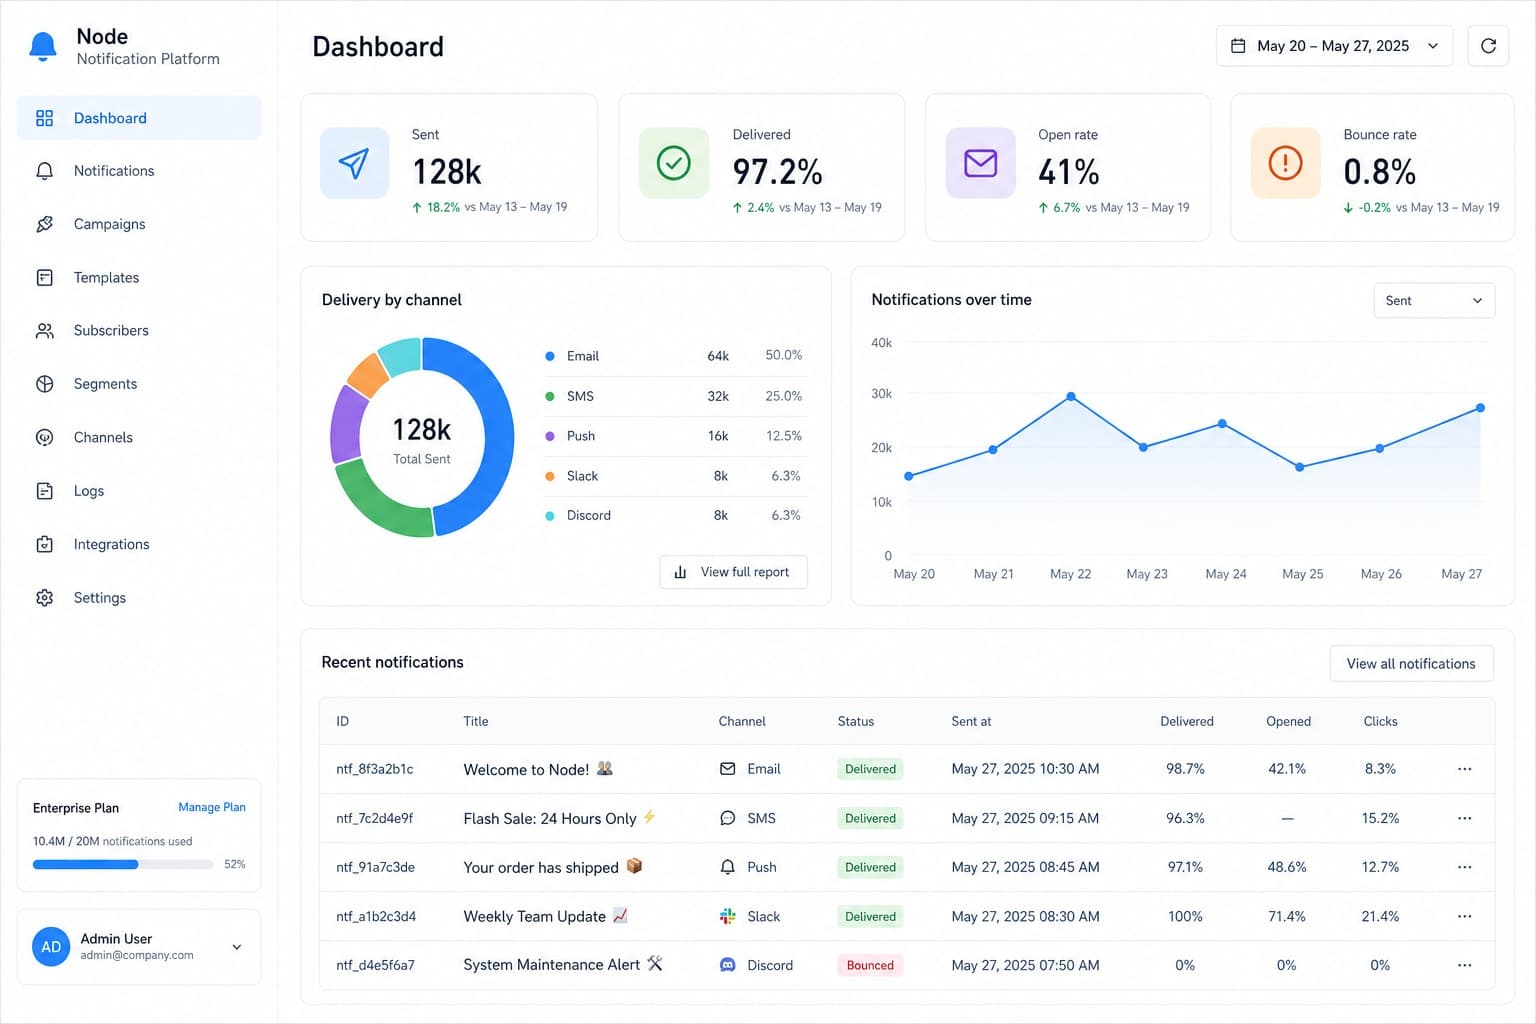The width and height of the screenshot is (1536, 1024).
Task: Open the Sent metric dropdown on chart
Action: (1434, 301)
